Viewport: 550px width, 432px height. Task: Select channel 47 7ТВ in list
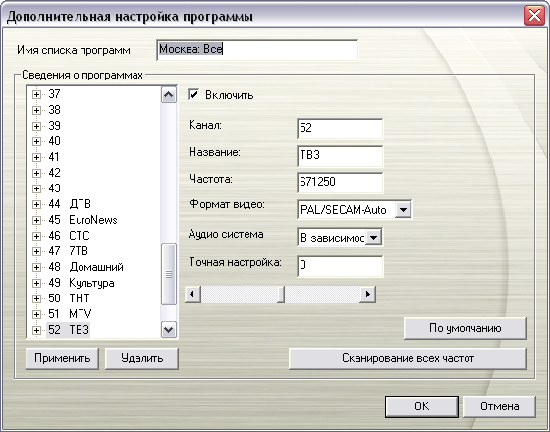coord(68,251)
